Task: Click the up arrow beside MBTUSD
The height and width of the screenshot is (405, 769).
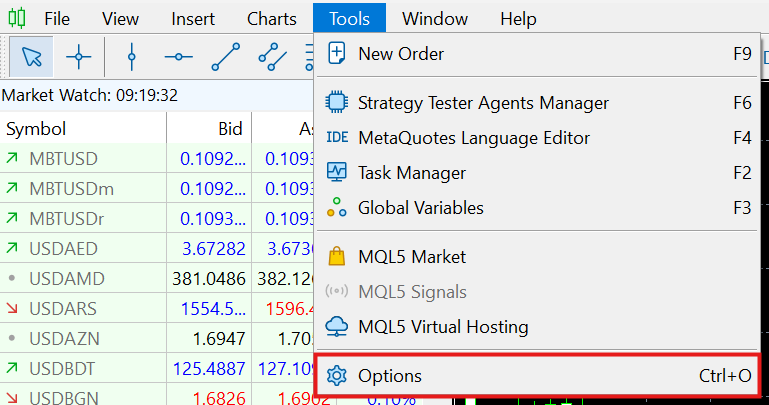Action: coord(12,158)
